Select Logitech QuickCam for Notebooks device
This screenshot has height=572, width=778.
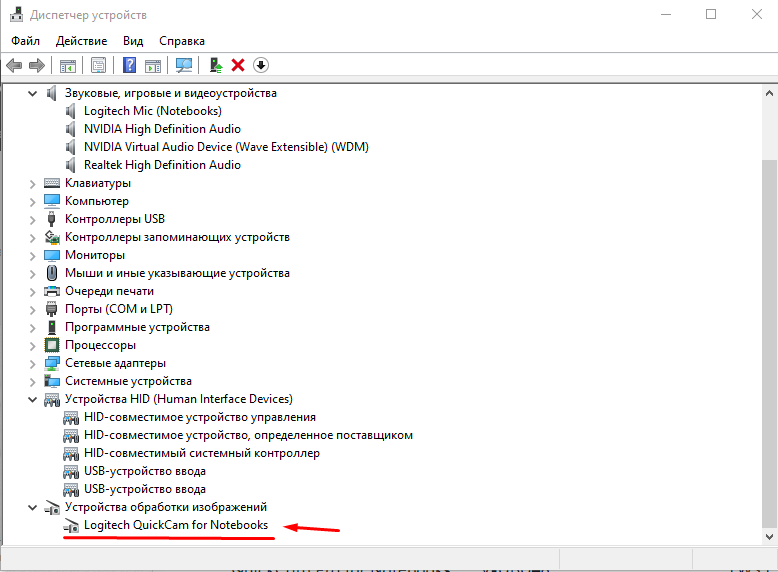point(176,525)
